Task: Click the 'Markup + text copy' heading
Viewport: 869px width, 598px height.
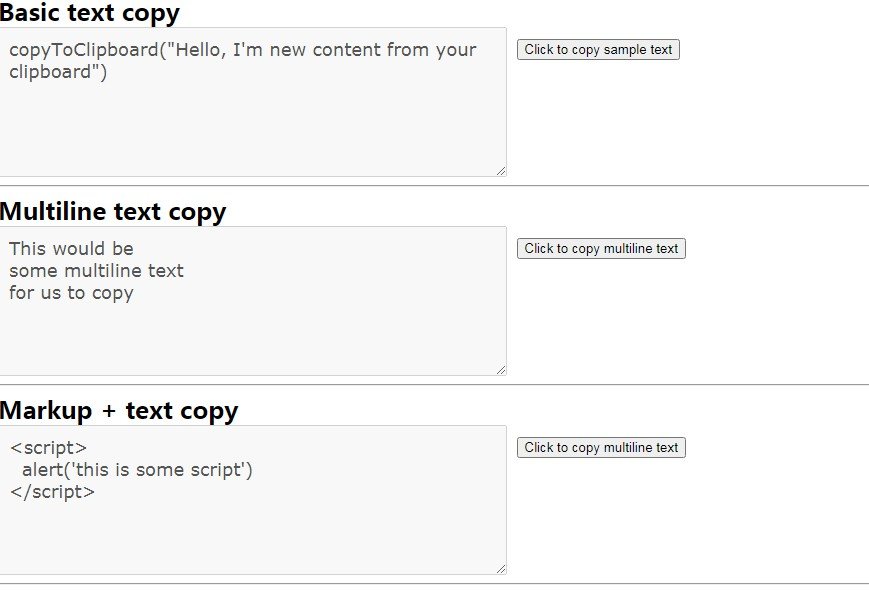Action: tap(119, 410)
